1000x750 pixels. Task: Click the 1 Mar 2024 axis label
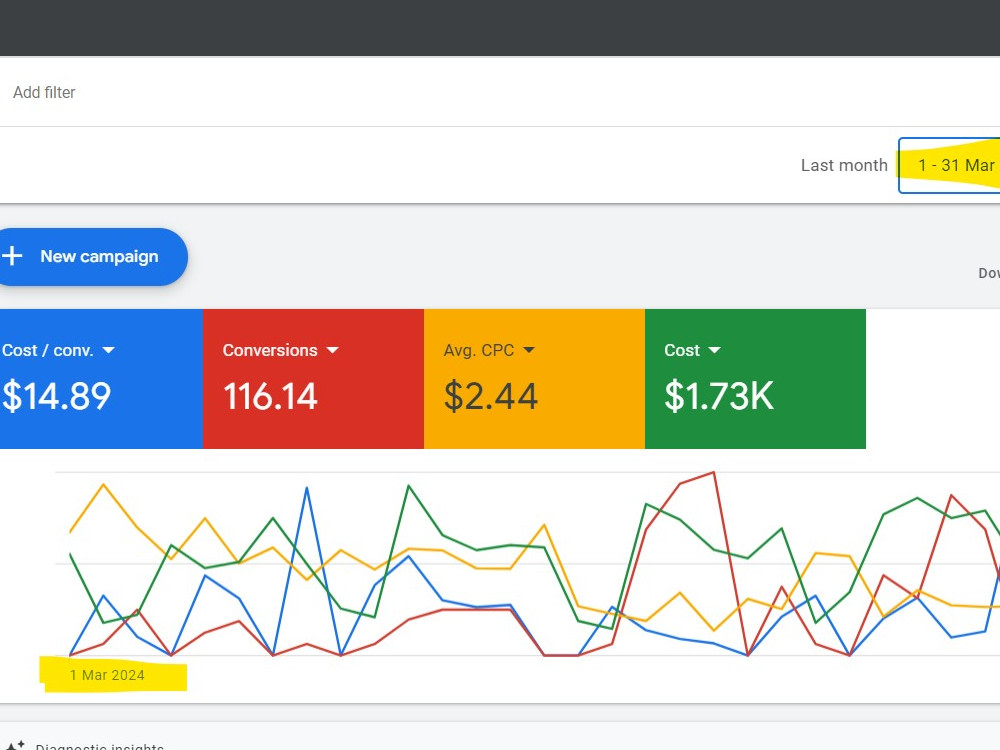click(107, 675)
